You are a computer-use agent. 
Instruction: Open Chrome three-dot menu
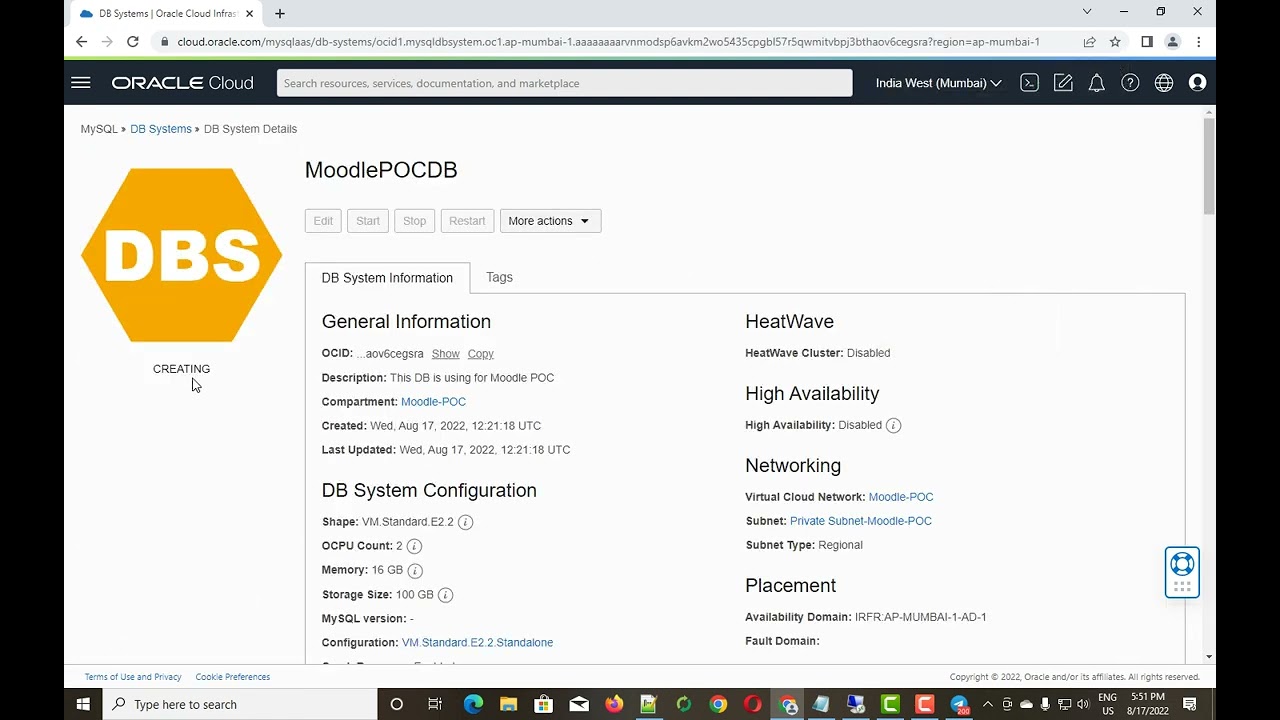1198,42
